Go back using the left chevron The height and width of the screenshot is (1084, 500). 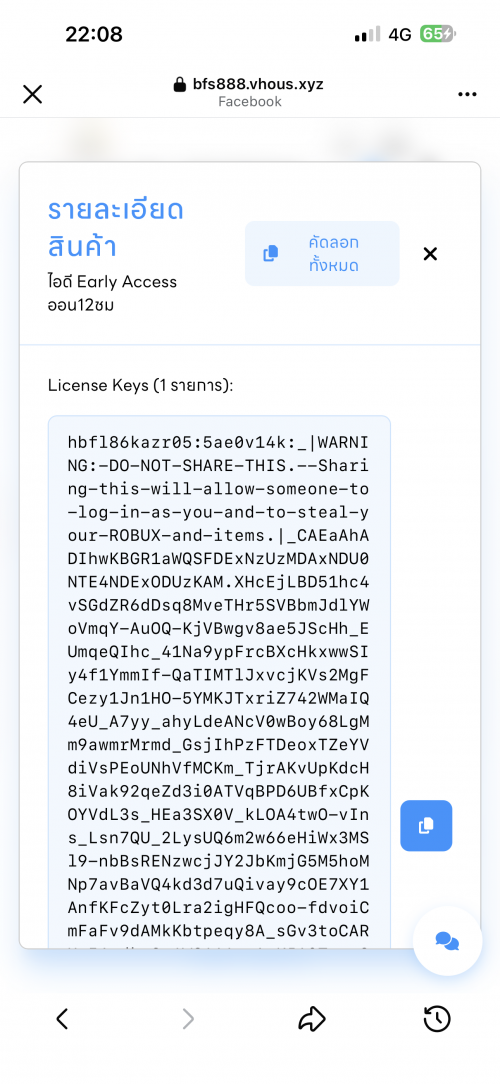62,1018
